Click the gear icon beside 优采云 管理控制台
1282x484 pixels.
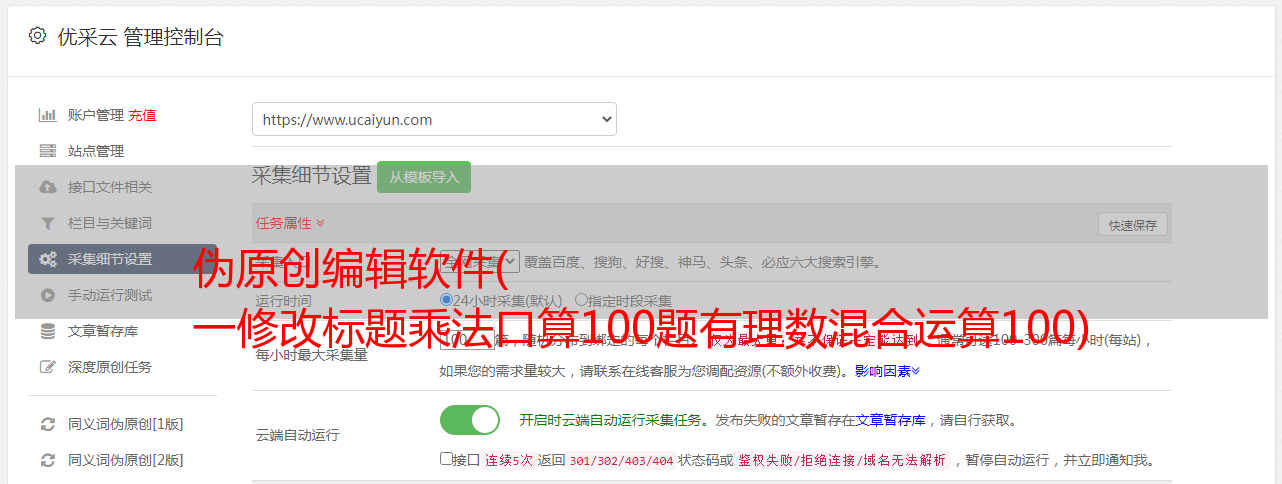pos(37,36)
